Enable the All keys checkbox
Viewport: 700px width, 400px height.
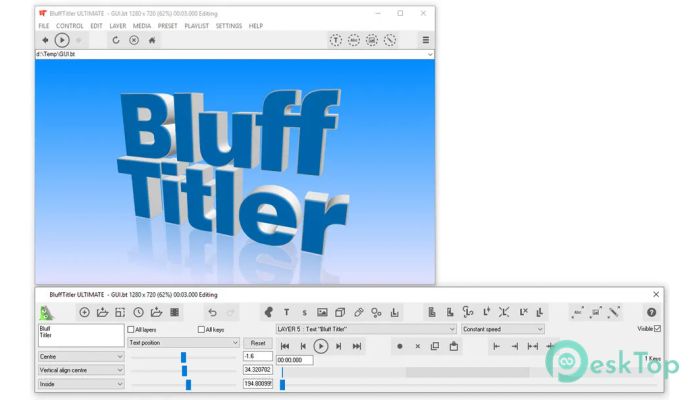point(201,329)
